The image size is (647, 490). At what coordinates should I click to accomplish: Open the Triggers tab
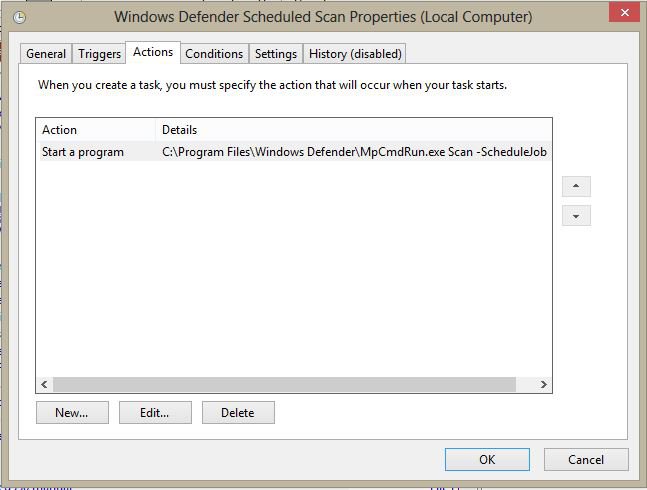click(x=99, y=54)
